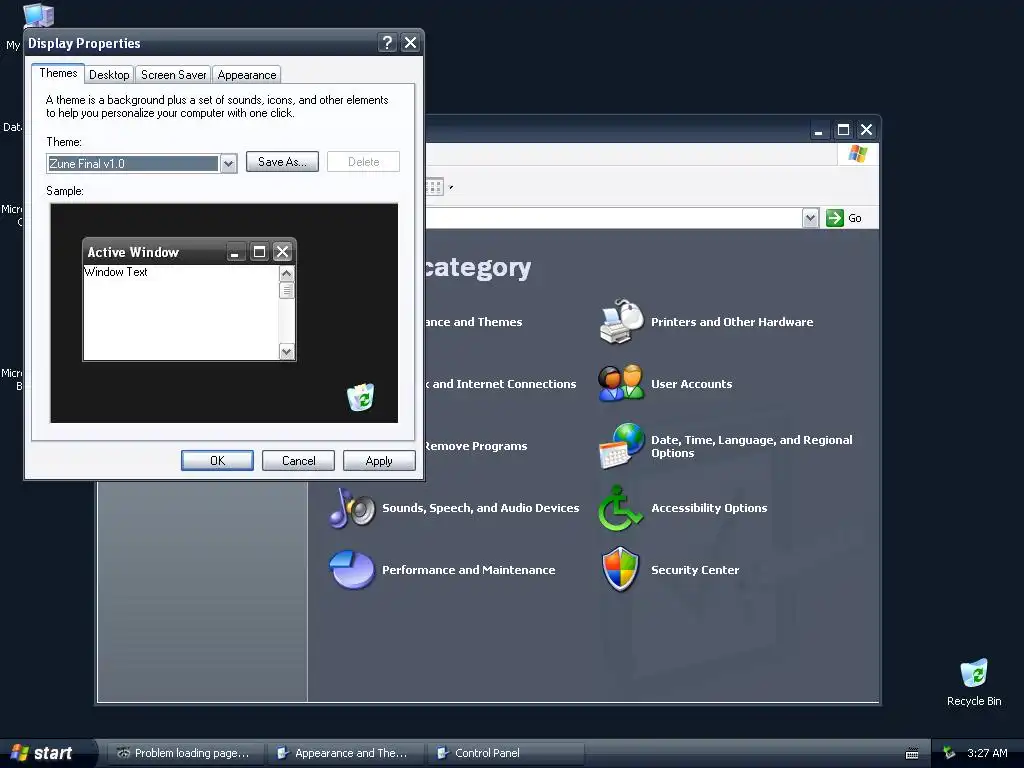Click the Apply button
This screenshot has width=1024, height=768.
379,460
